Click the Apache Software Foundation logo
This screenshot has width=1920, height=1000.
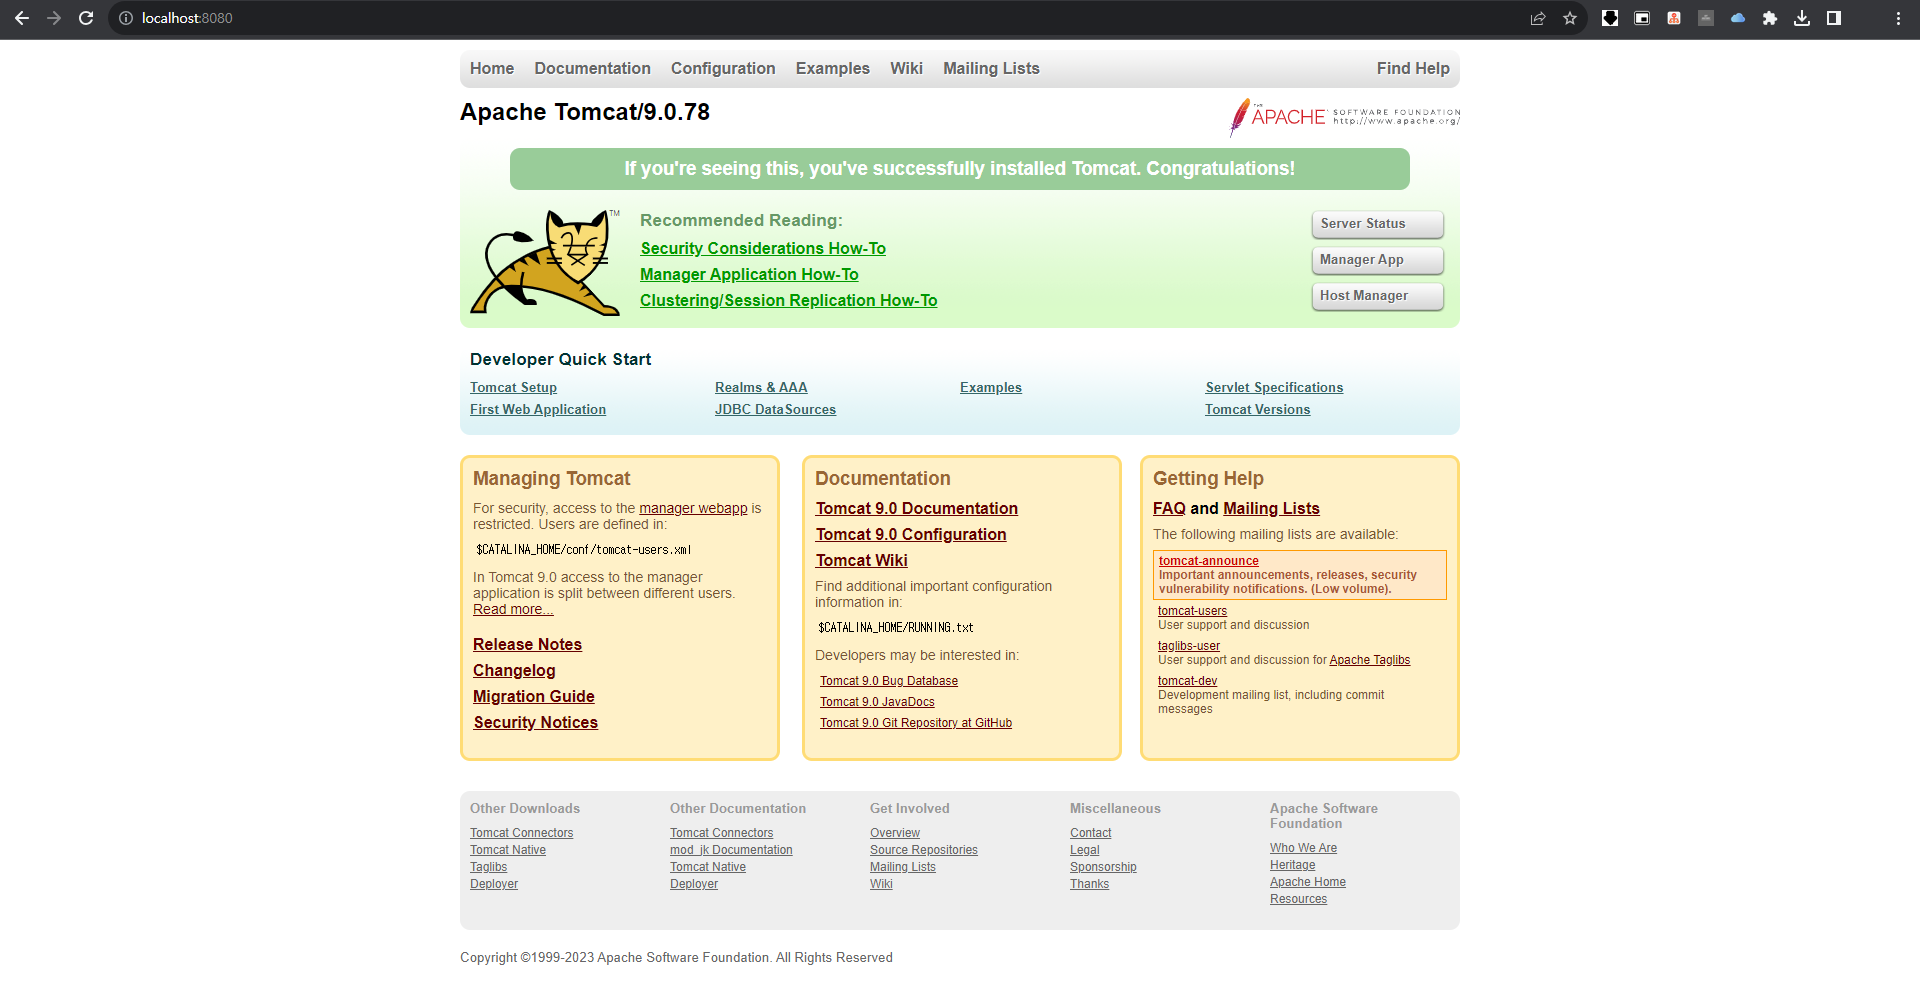[x=1345, y=117]
